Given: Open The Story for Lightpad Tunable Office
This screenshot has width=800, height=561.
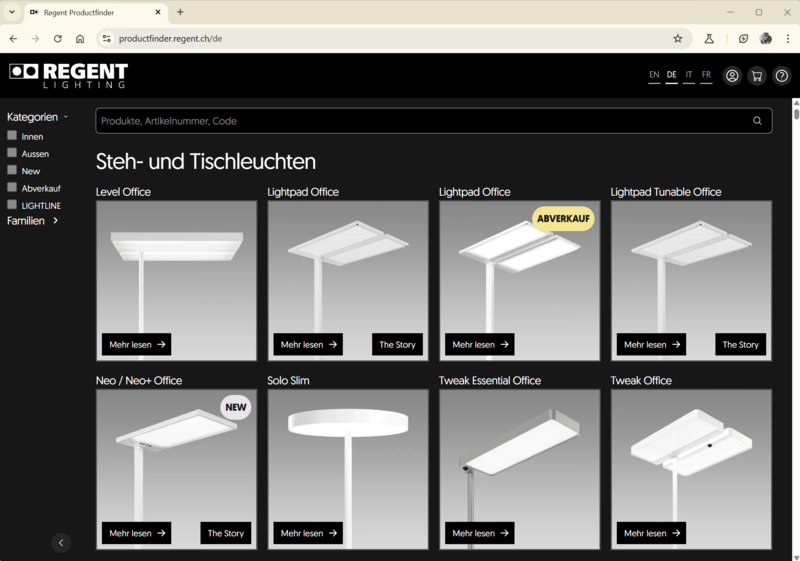Looking at the screenshot, I should (x=740, y=345).
